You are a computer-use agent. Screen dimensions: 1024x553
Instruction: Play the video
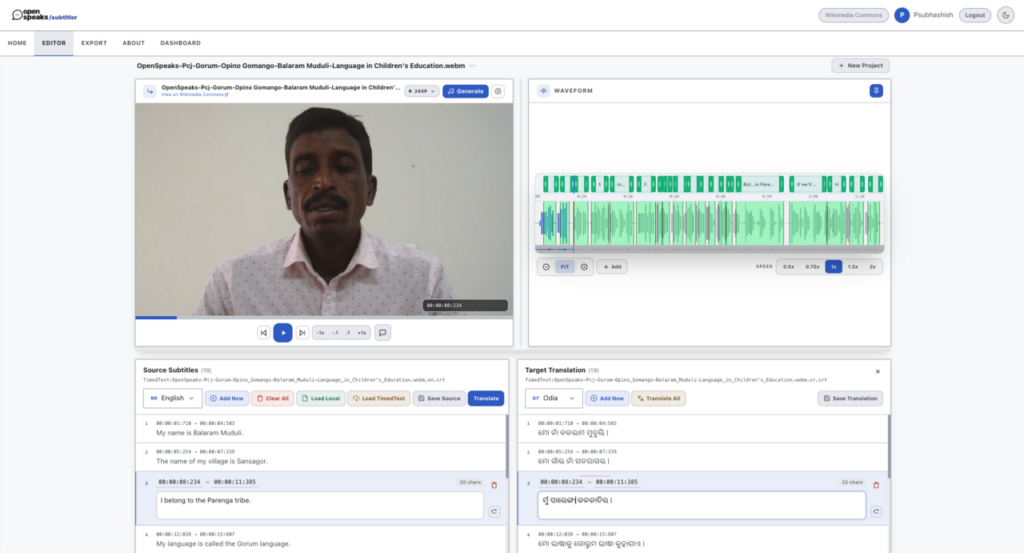click(283, 332)
